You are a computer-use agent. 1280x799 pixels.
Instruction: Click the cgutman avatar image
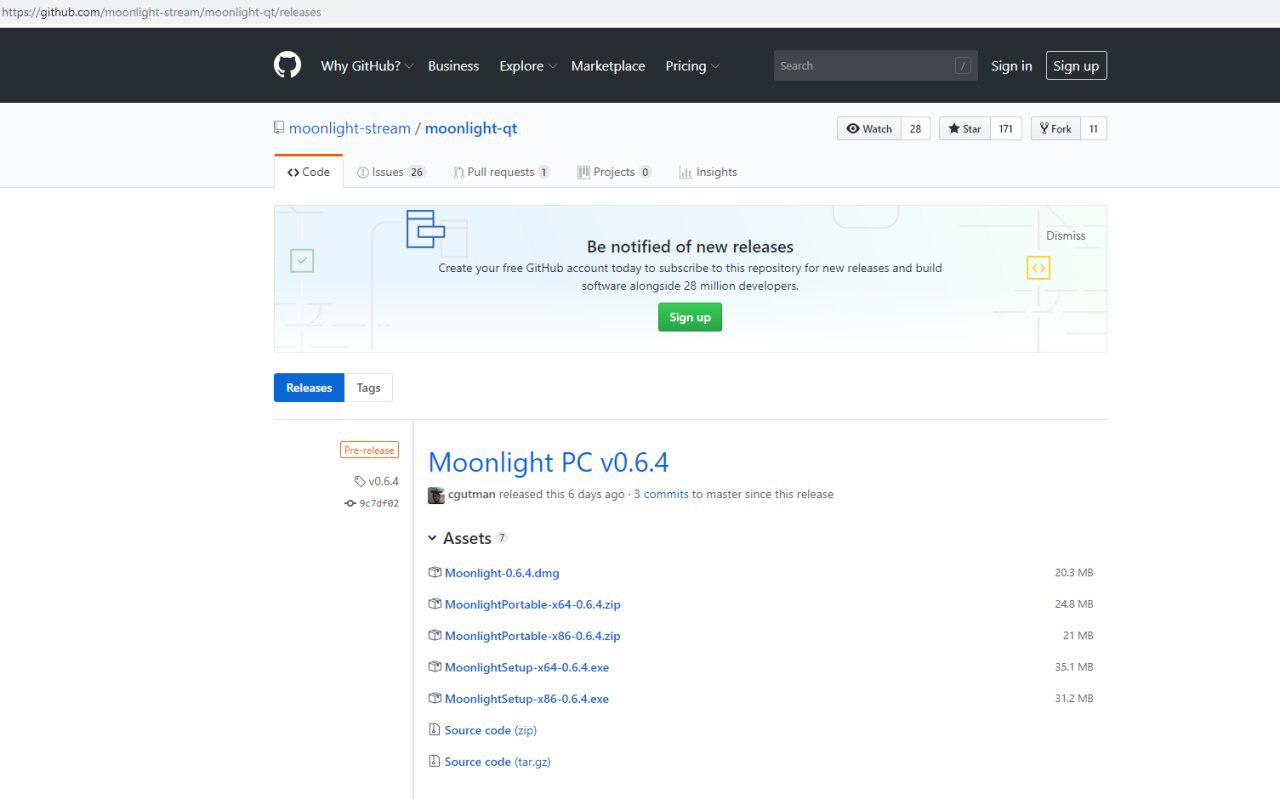pyautogui.click(x=436, y=495)
